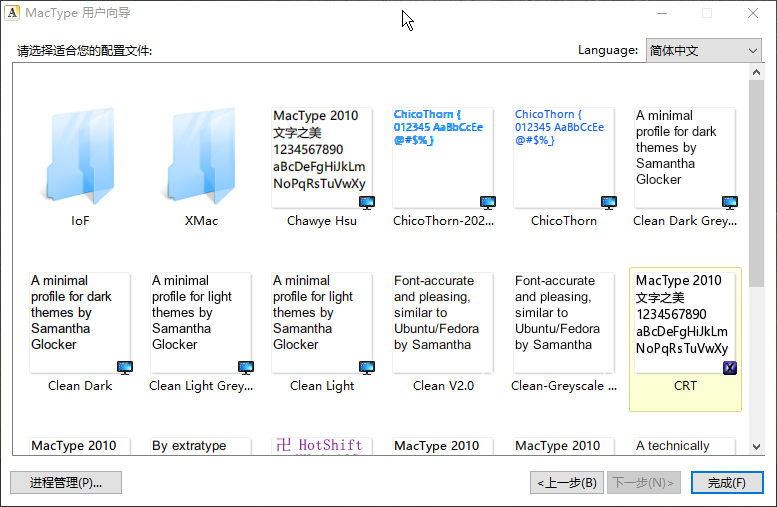This screenshot has height=507, width=777.
Task: Select the Clean-Greyscale profile thumbnail
Action: point(564,323)
